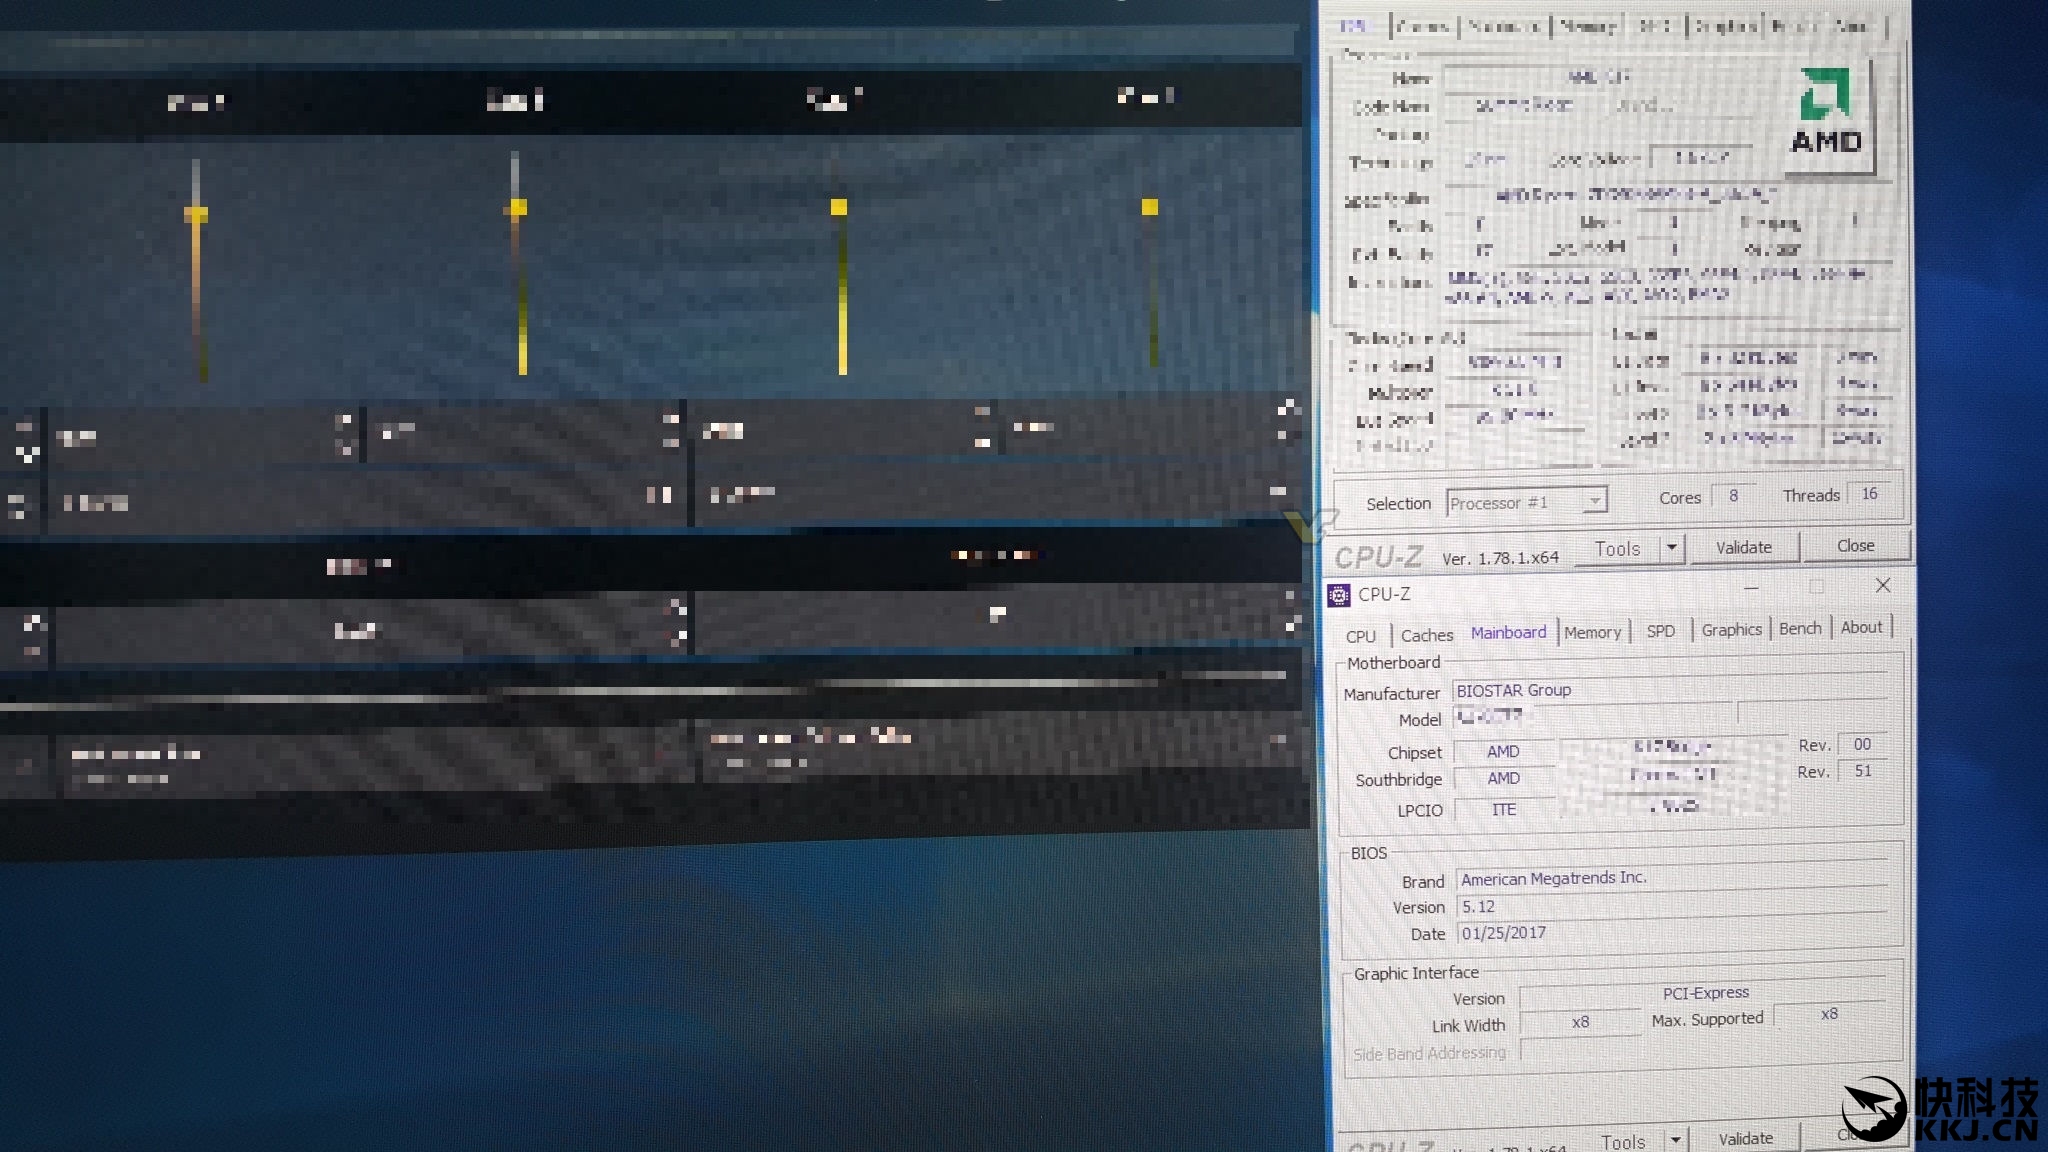The height and width of the screenshot is (1152, 2048).
Task: Switch to the Graphics tab
Action: tap(1731, 629)
